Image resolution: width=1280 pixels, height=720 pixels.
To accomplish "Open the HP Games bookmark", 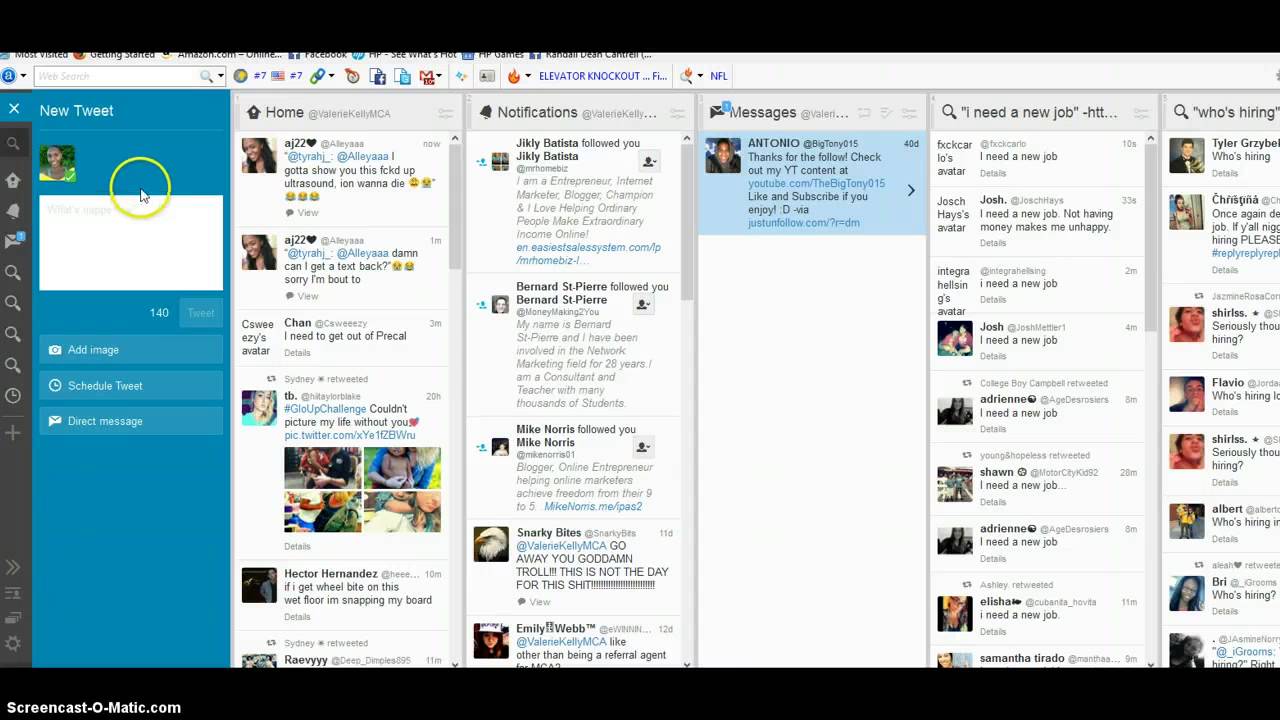I will click(x=493, y=54).
